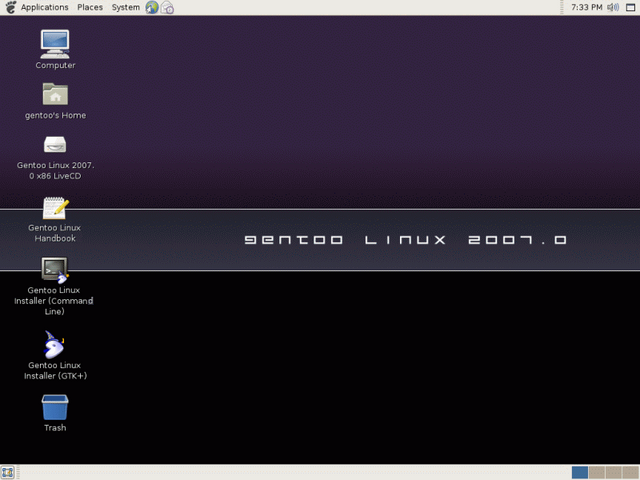Open the Applications menu
Viewport: 640px width, 480px height.
tap(44, 7)
